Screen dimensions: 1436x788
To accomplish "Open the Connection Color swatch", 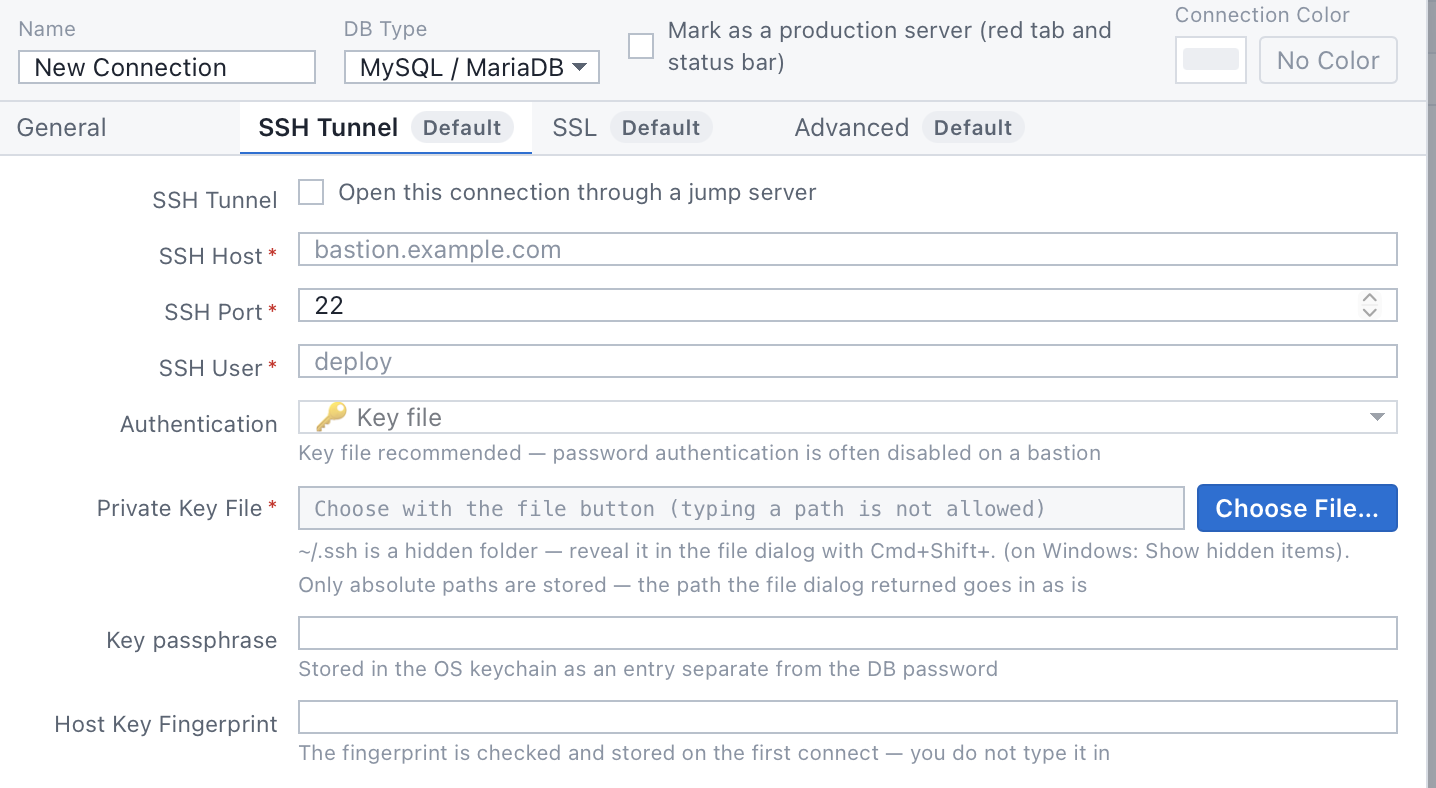I will coord(1211,60).
